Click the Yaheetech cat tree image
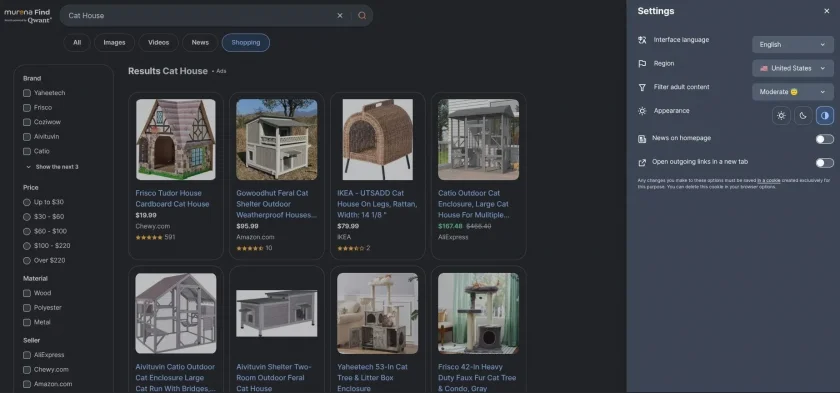Screen dimensions: 840x393 click(378, 313)
